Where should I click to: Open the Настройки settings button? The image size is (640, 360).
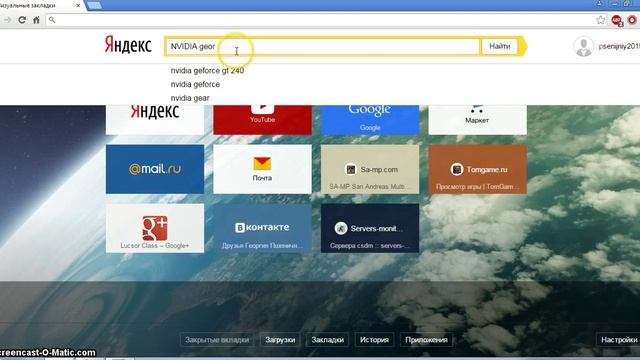tap(619, 340)
